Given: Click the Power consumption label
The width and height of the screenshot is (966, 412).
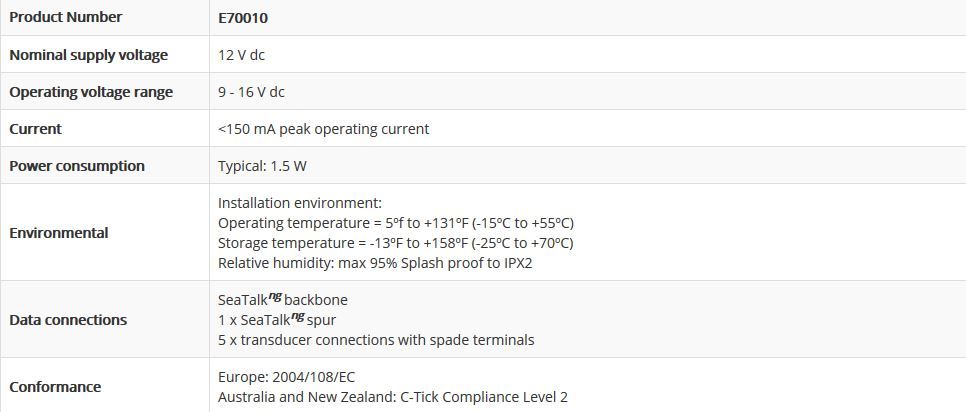Looking at the screenshot, I should pos(77,166).
